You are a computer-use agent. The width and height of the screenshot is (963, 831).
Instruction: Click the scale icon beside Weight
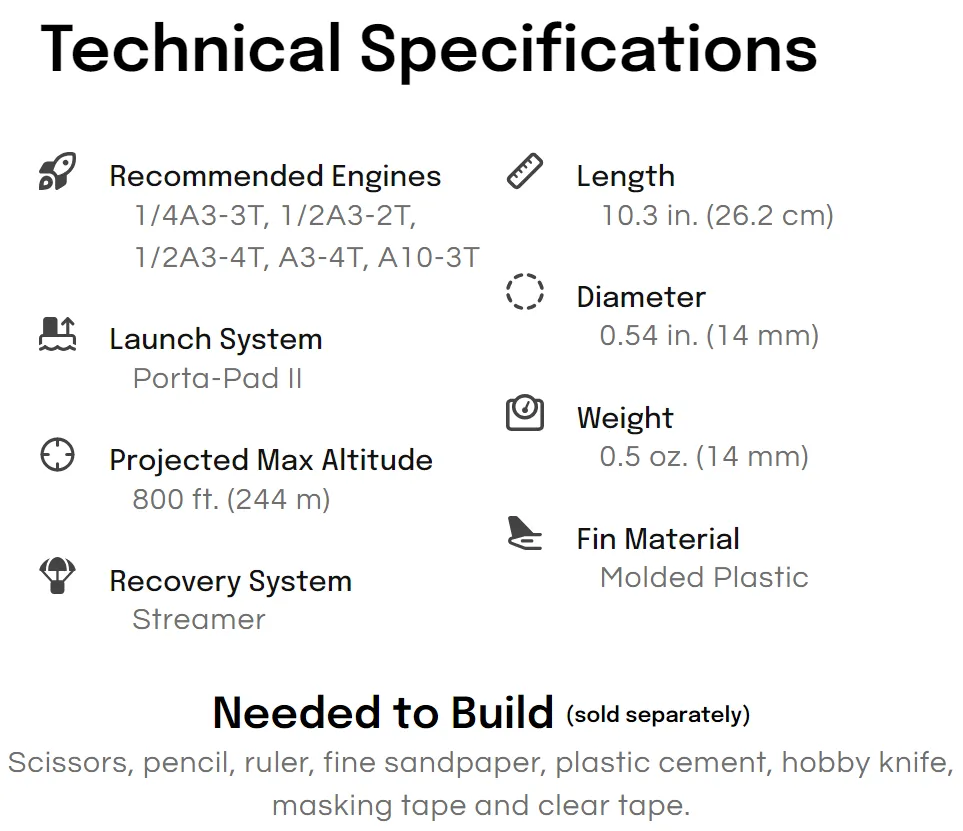click(x=525, y=412)
